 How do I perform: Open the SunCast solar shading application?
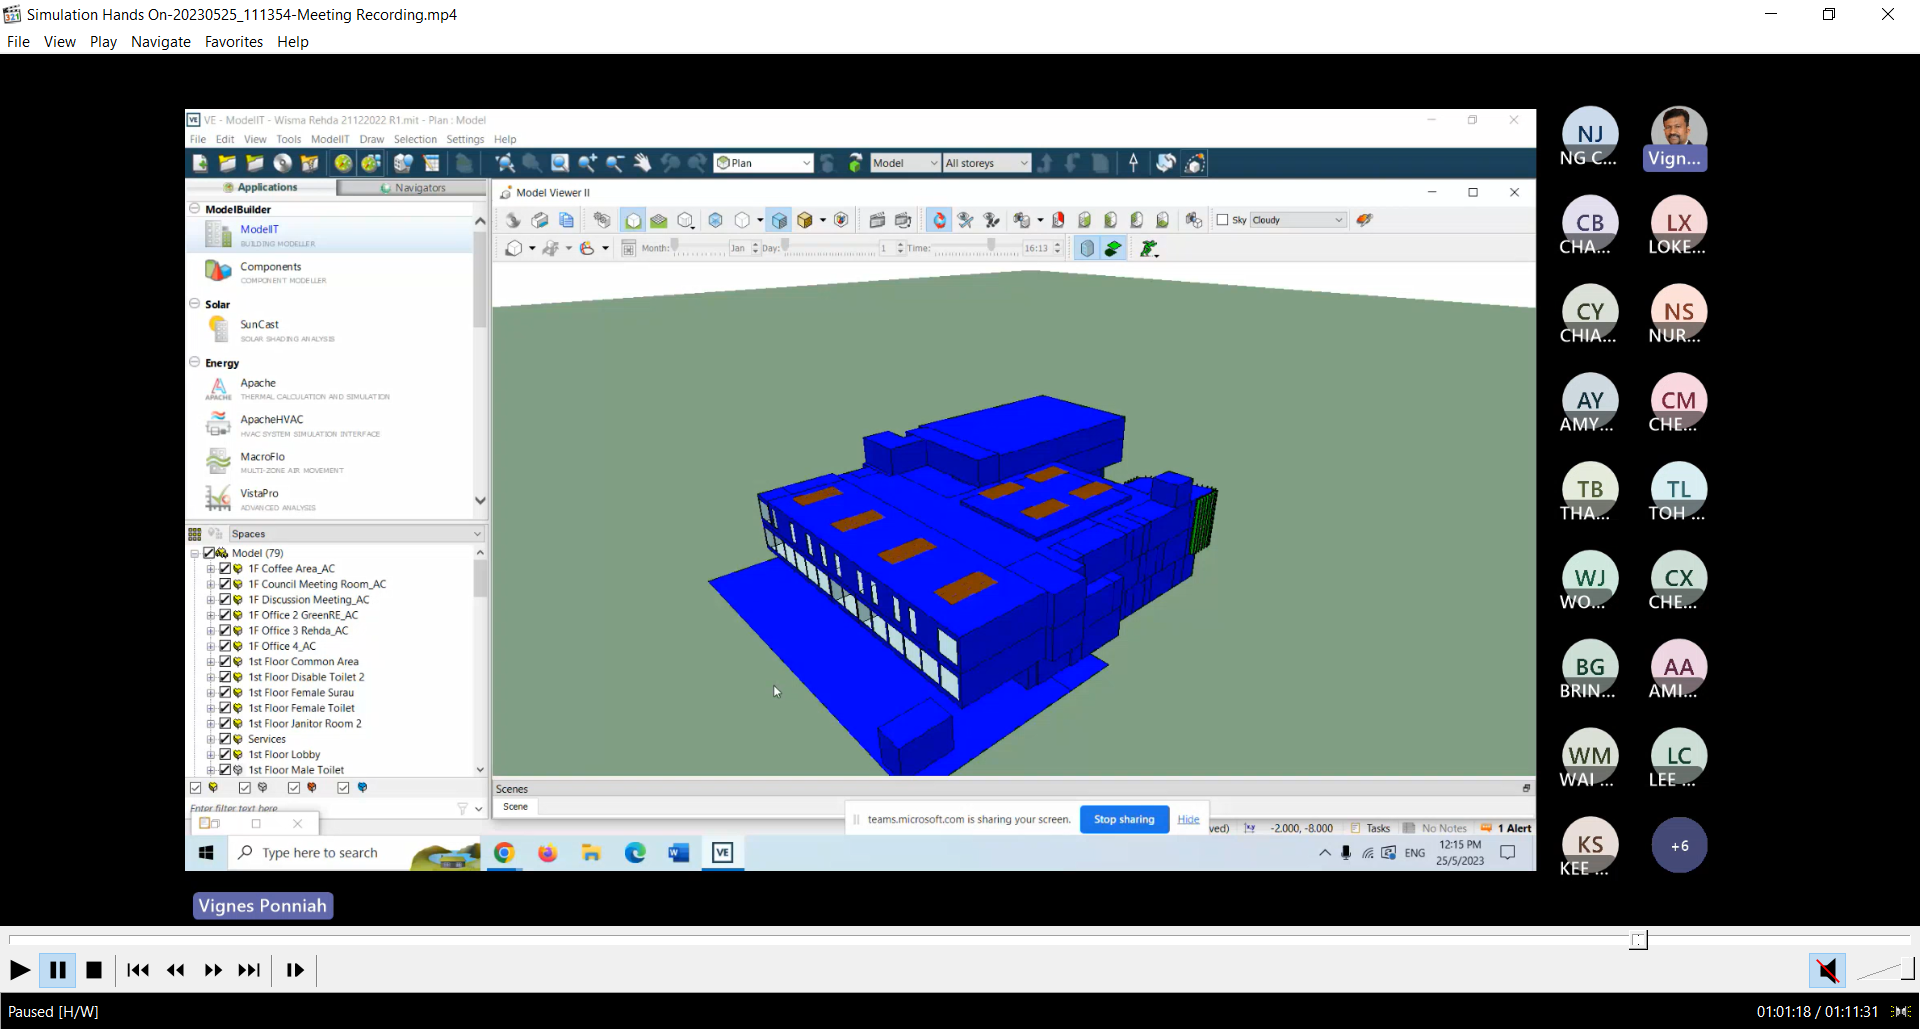point(218,329)
